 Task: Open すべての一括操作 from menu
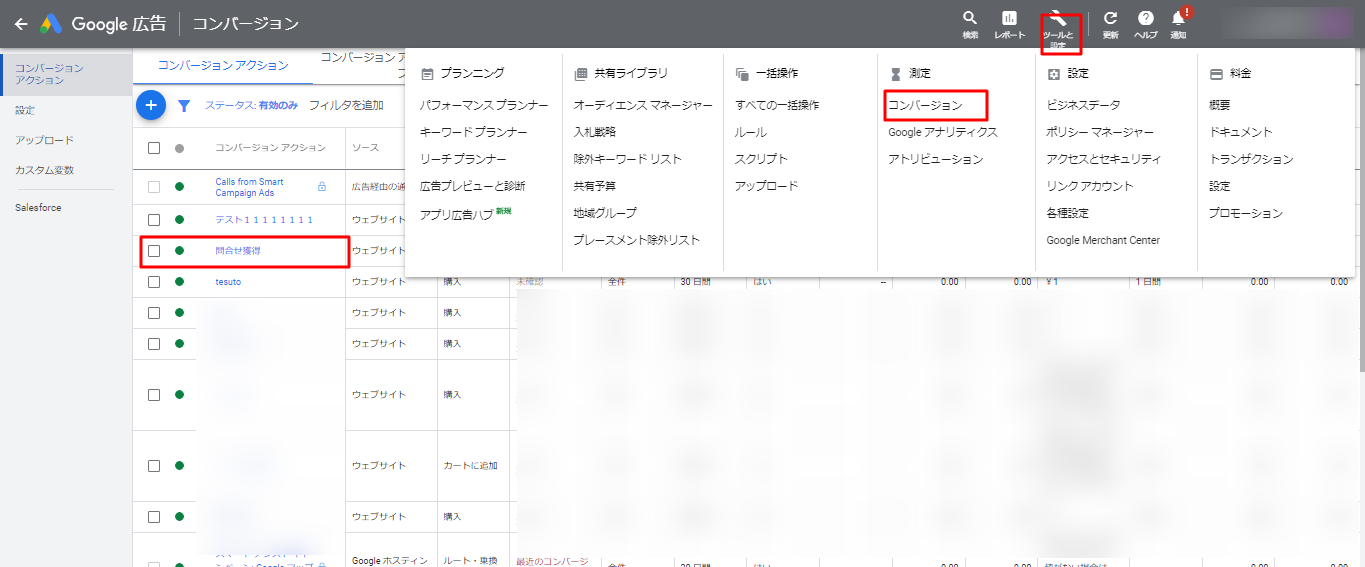point(777,105)
